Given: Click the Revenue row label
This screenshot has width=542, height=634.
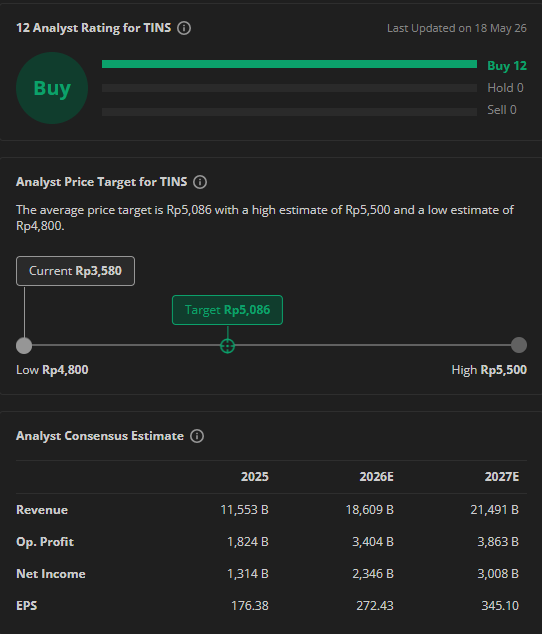Looking at the screenshot, I should pos(42,510).
